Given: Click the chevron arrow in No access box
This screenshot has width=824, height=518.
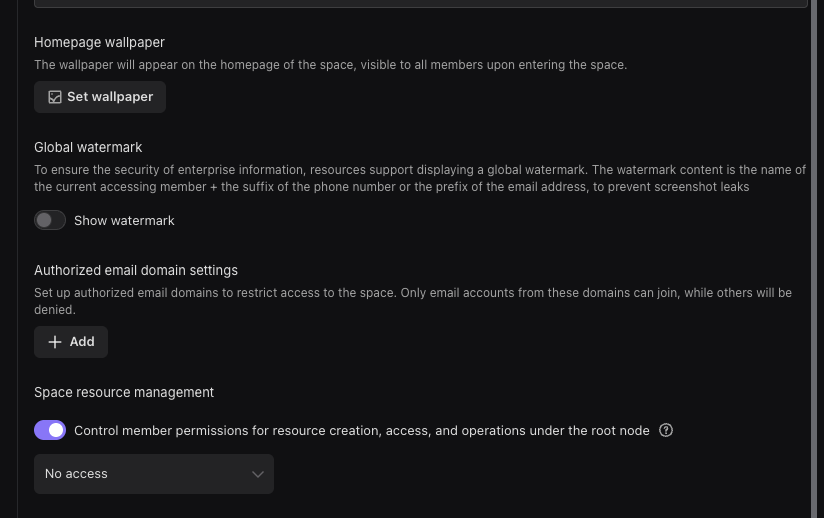Looking at the screenshot, I should coord(257,474).
